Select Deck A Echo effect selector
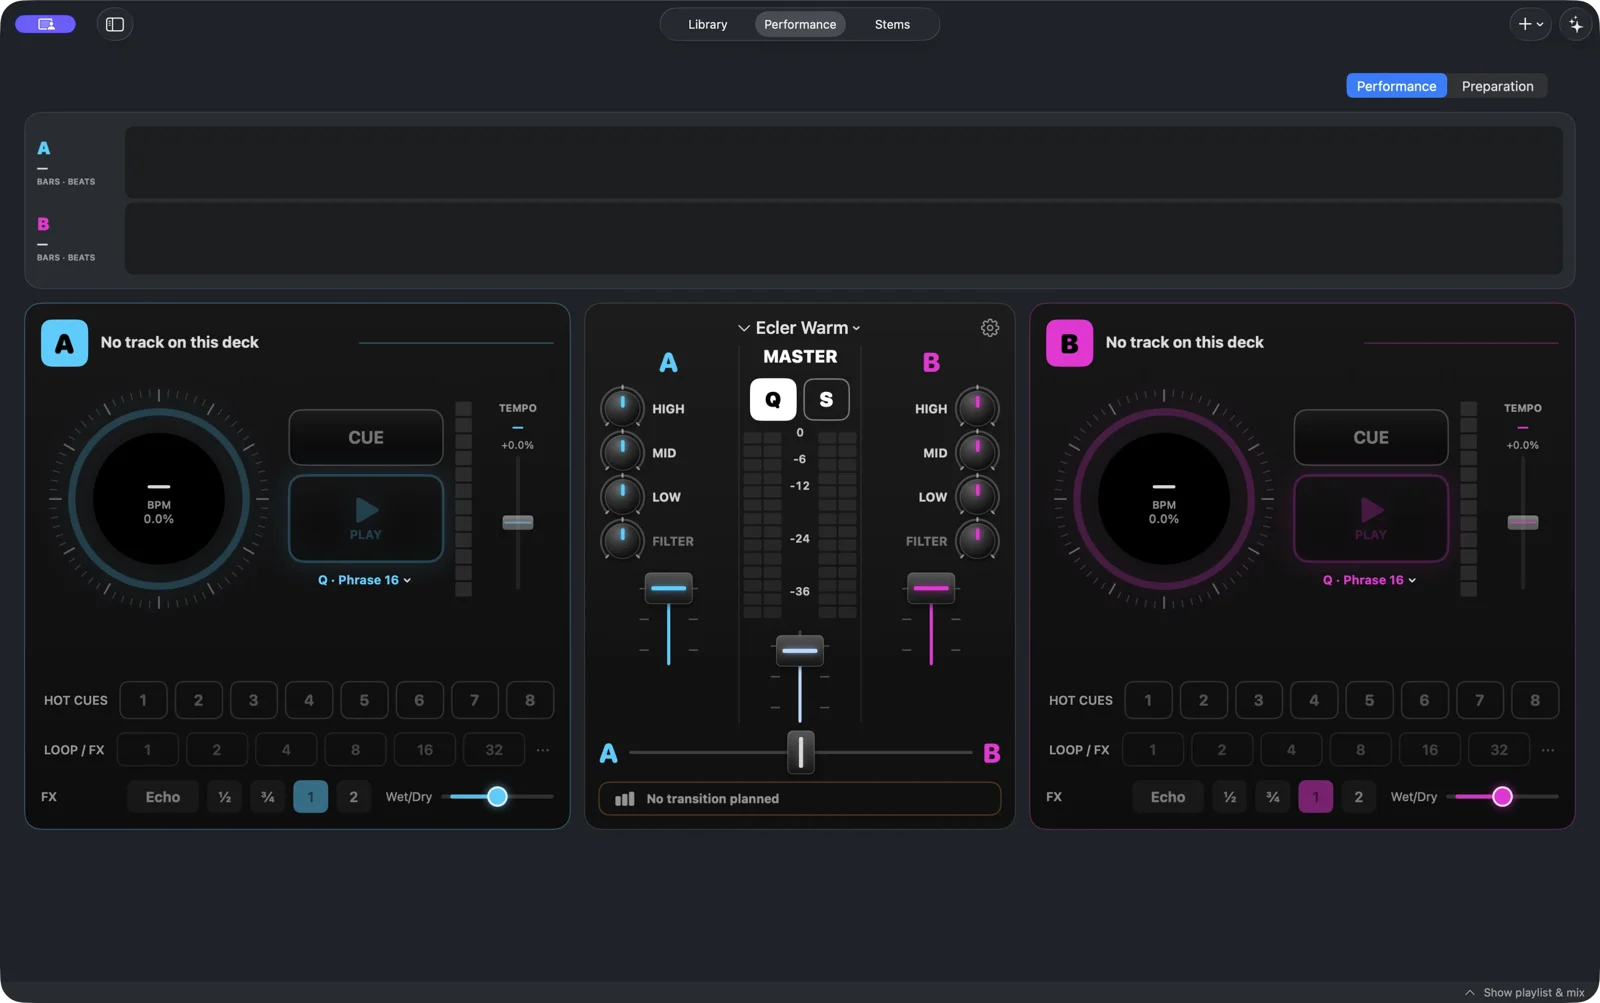The image size is (1600, 1003). tap(163, 797)
